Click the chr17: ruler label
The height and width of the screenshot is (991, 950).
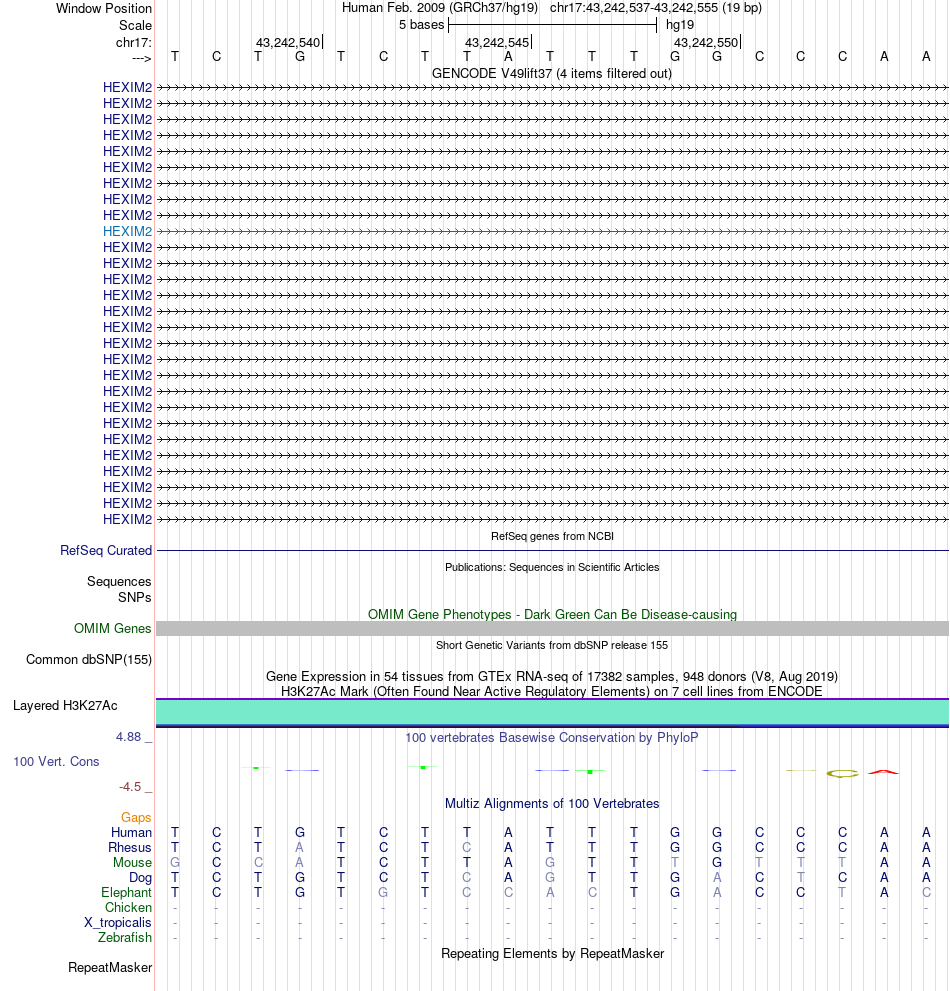click(133, 42)
